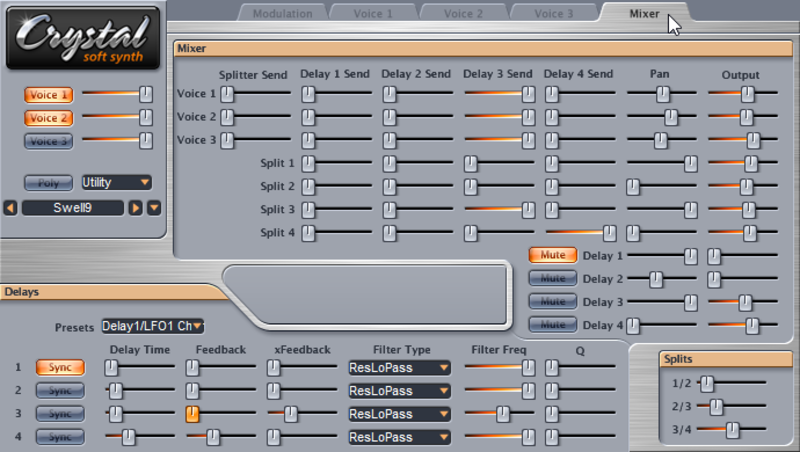This screenshot has width=800, height=452.
Task: Turn off Sync for delay 1
Action: [x=60, y=367]
